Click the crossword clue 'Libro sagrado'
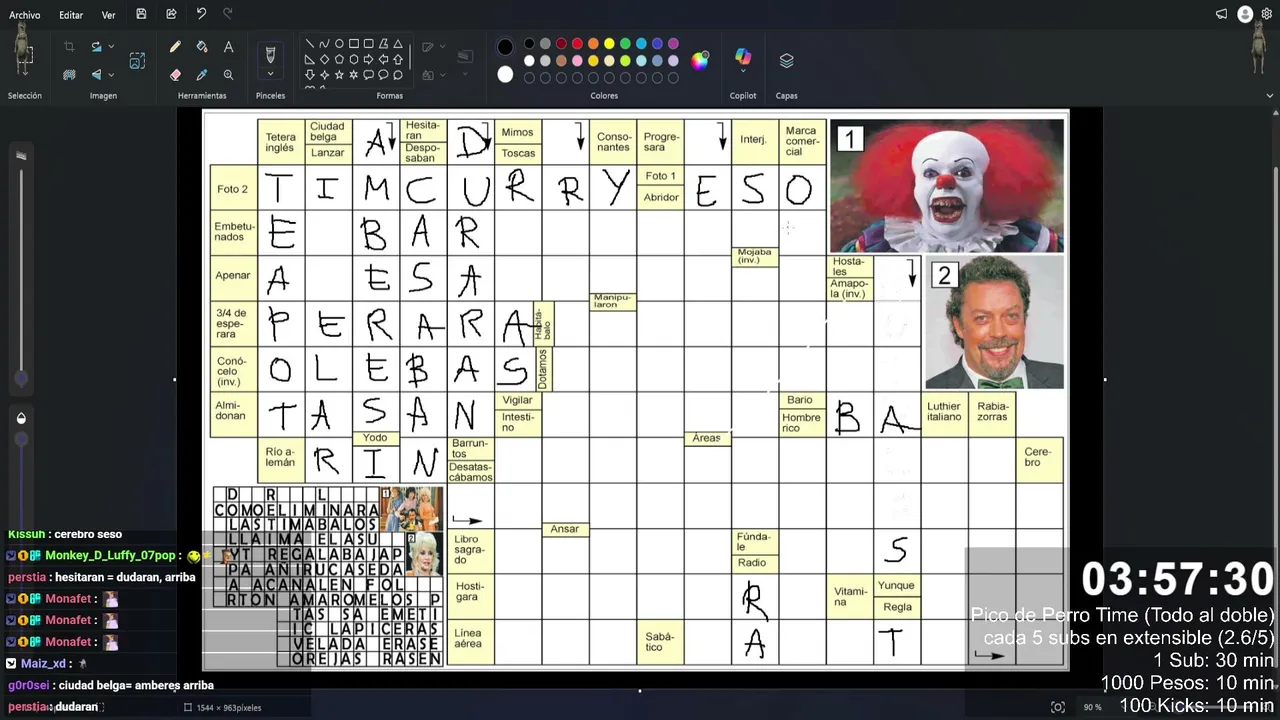This screenshot has width=1280, height=720. [470, 550]
